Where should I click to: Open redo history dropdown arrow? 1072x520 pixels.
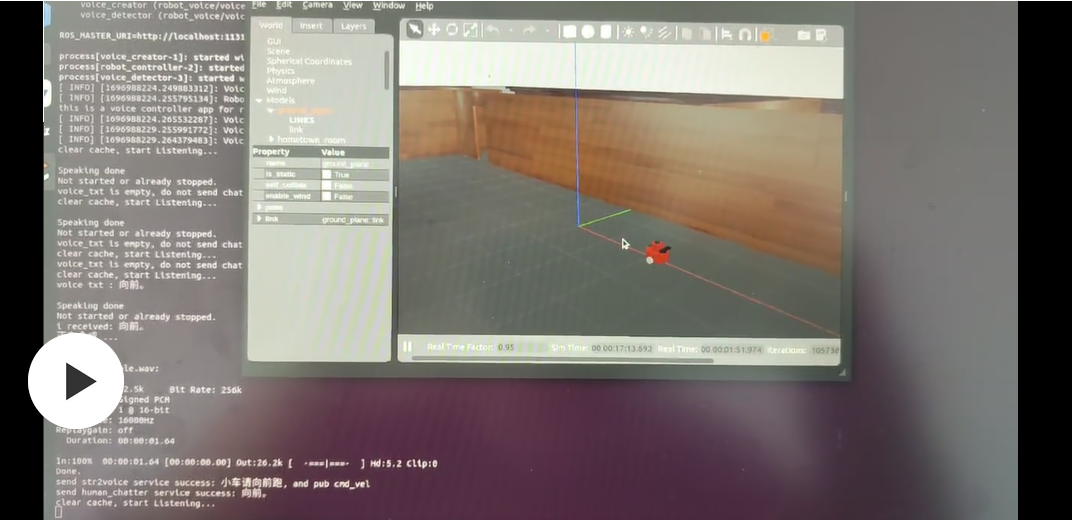(547, 31)
